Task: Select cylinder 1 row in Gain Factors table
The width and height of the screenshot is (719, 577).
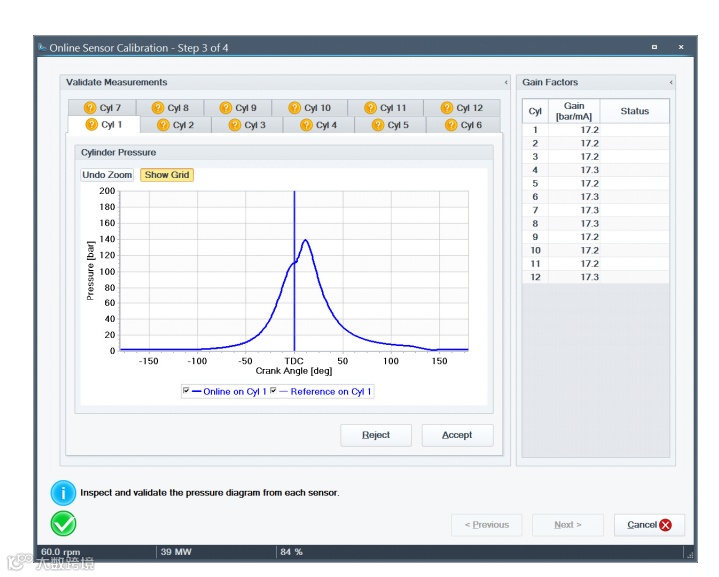Action: [x=596, y=130]
